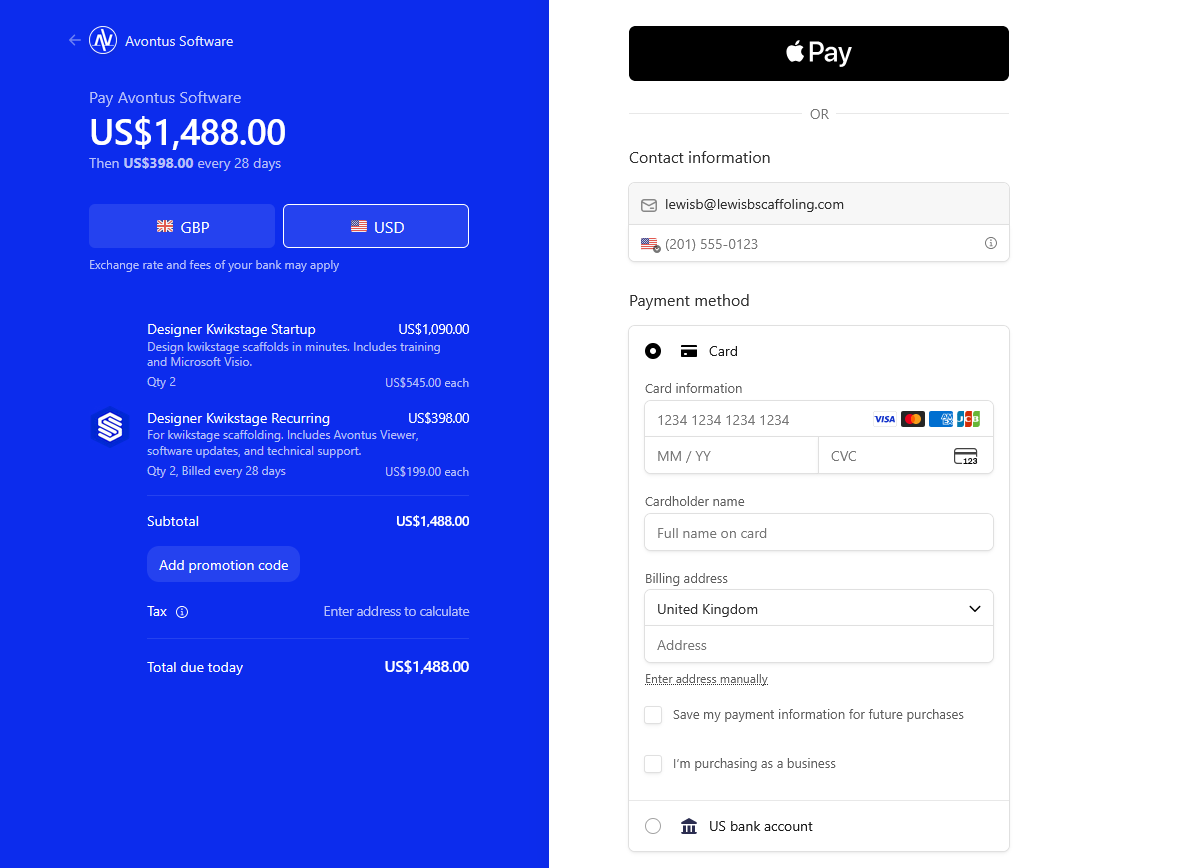Click the email address field
Viewport: 1202px width, 868px height.
coord(819,204)
